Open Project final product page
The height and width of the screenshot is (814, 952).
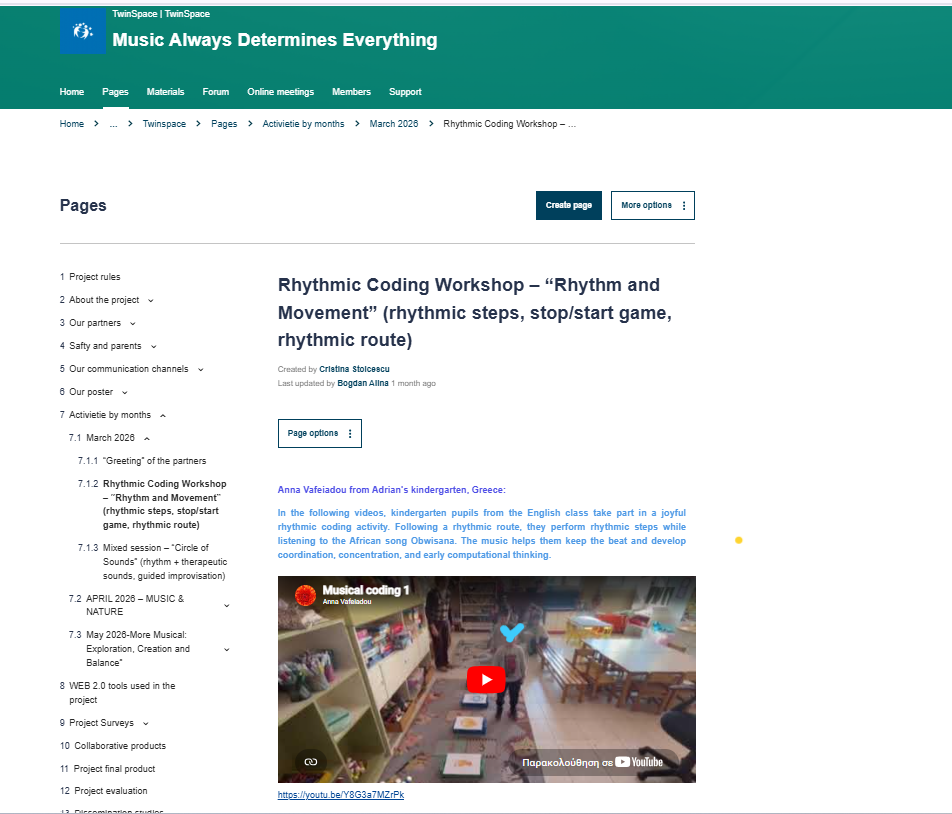(114, 769)
